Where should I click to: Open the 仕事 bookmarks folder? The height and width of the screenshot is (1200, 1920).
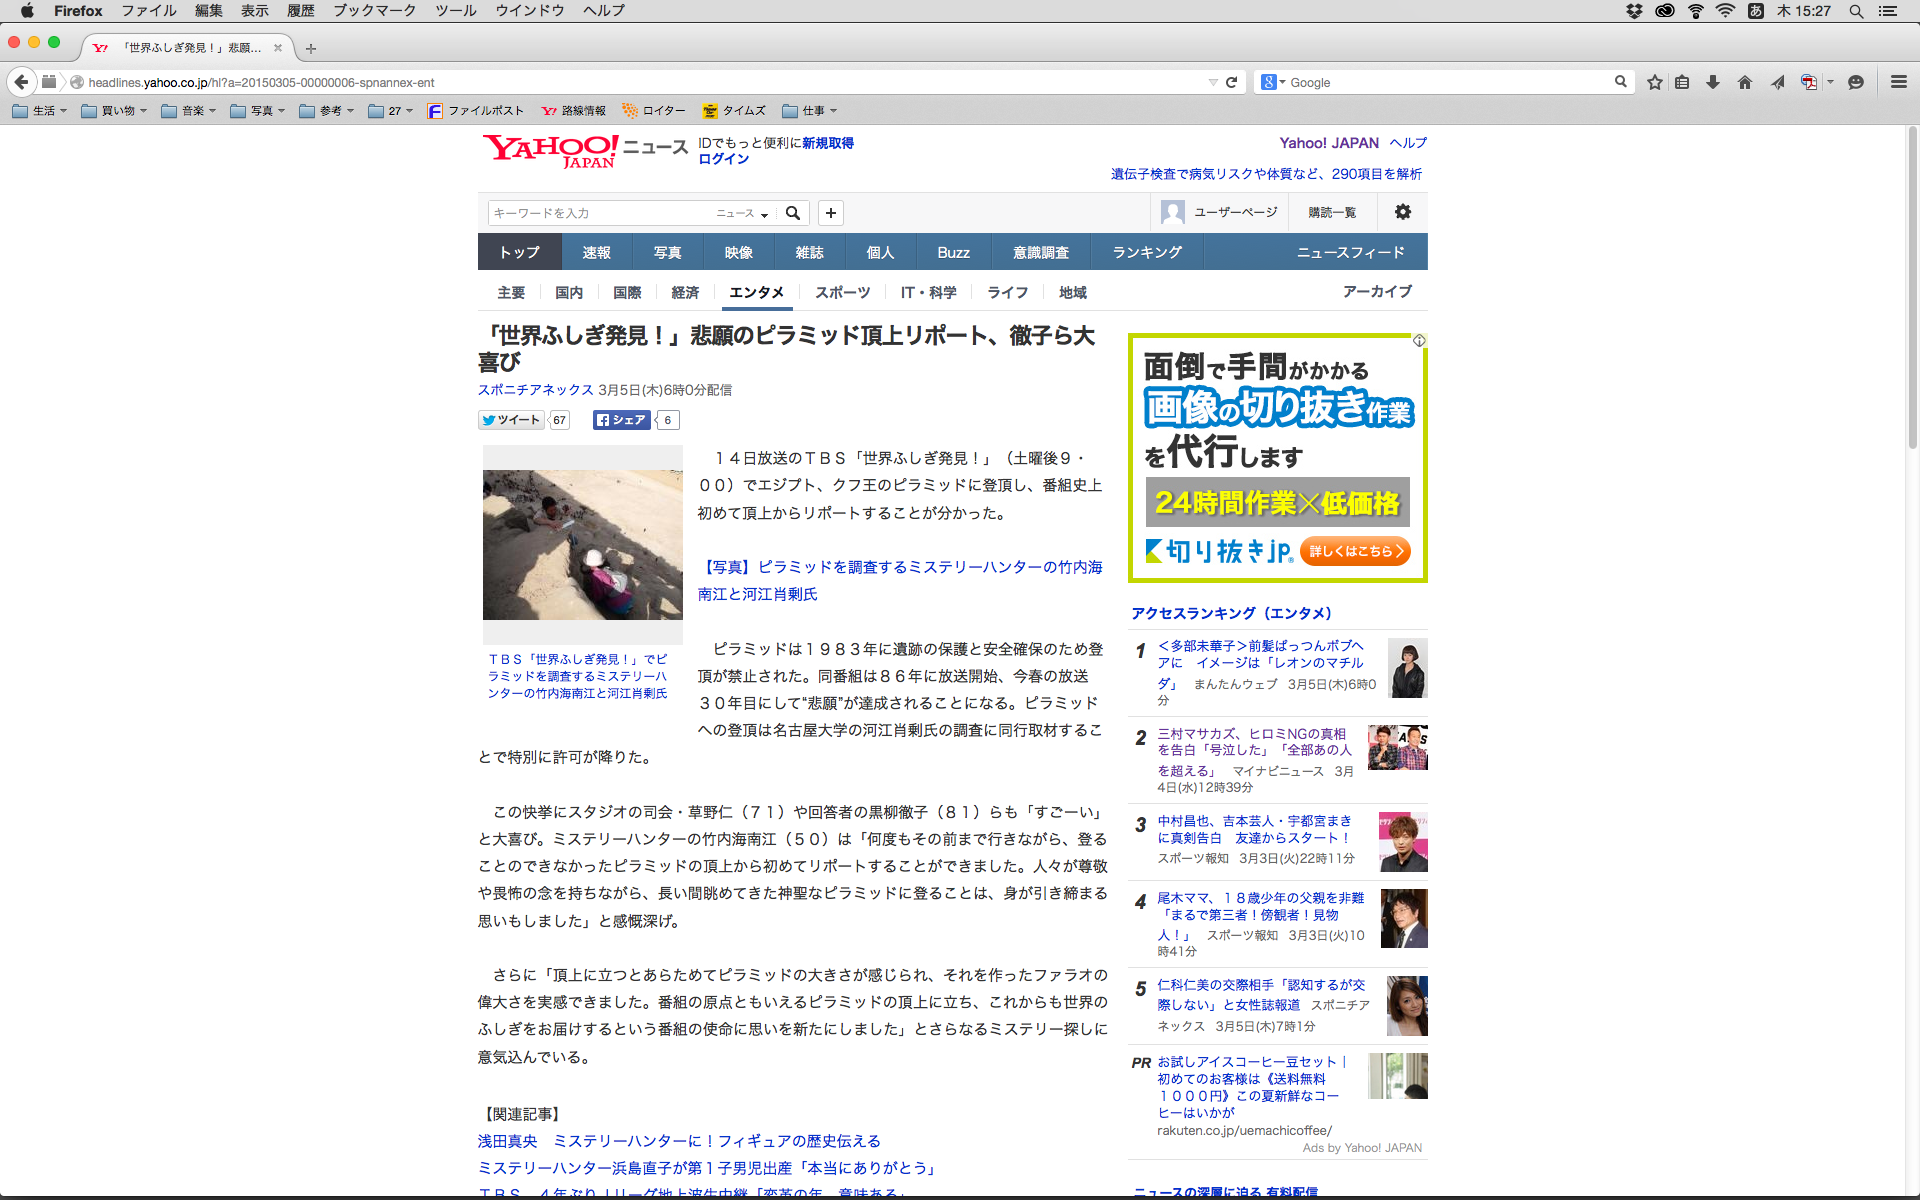tap(809, 111)
